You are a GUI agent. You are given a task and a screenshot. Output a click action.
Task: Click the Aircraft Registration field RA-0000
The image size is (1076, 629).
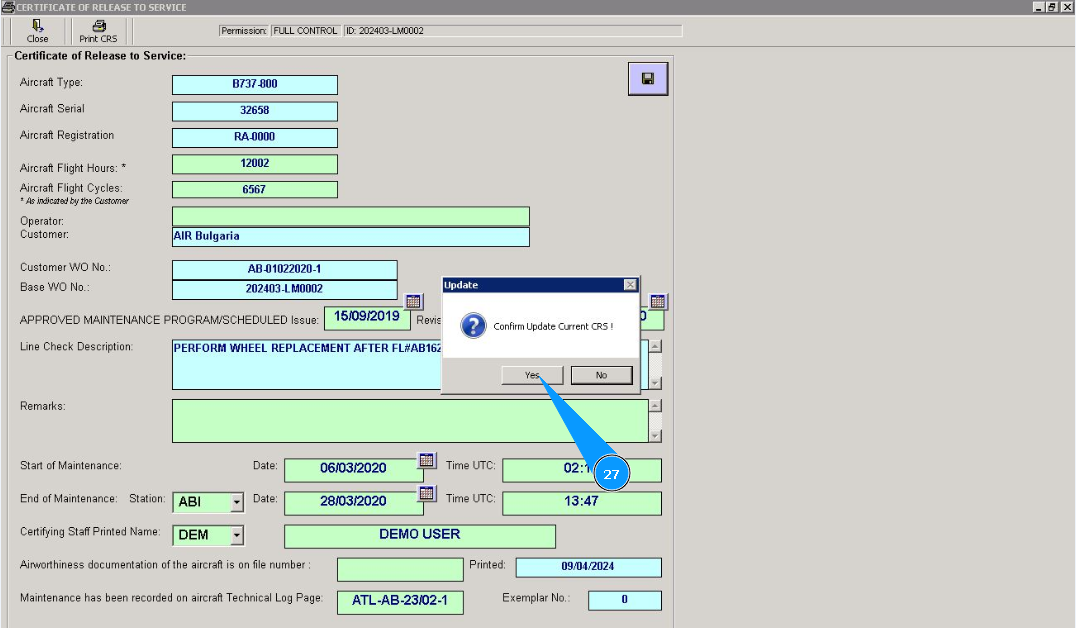(255, 137)
